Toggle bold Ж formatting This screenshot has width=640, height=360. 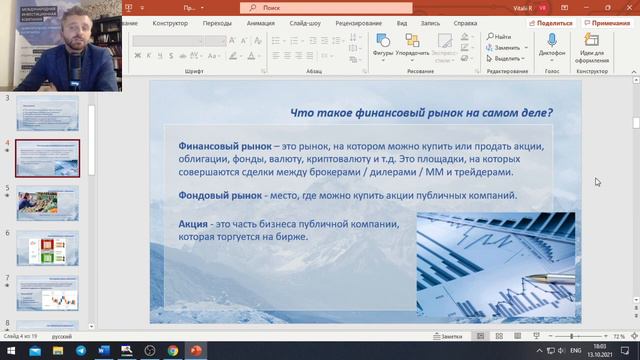point(138,56)
